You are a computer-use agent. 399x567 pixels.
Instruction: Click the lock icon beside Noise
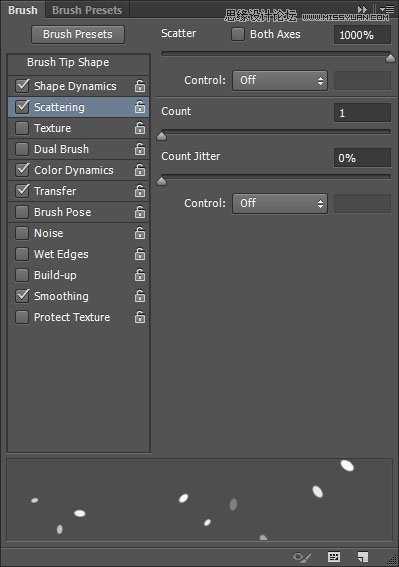(140, 233)
